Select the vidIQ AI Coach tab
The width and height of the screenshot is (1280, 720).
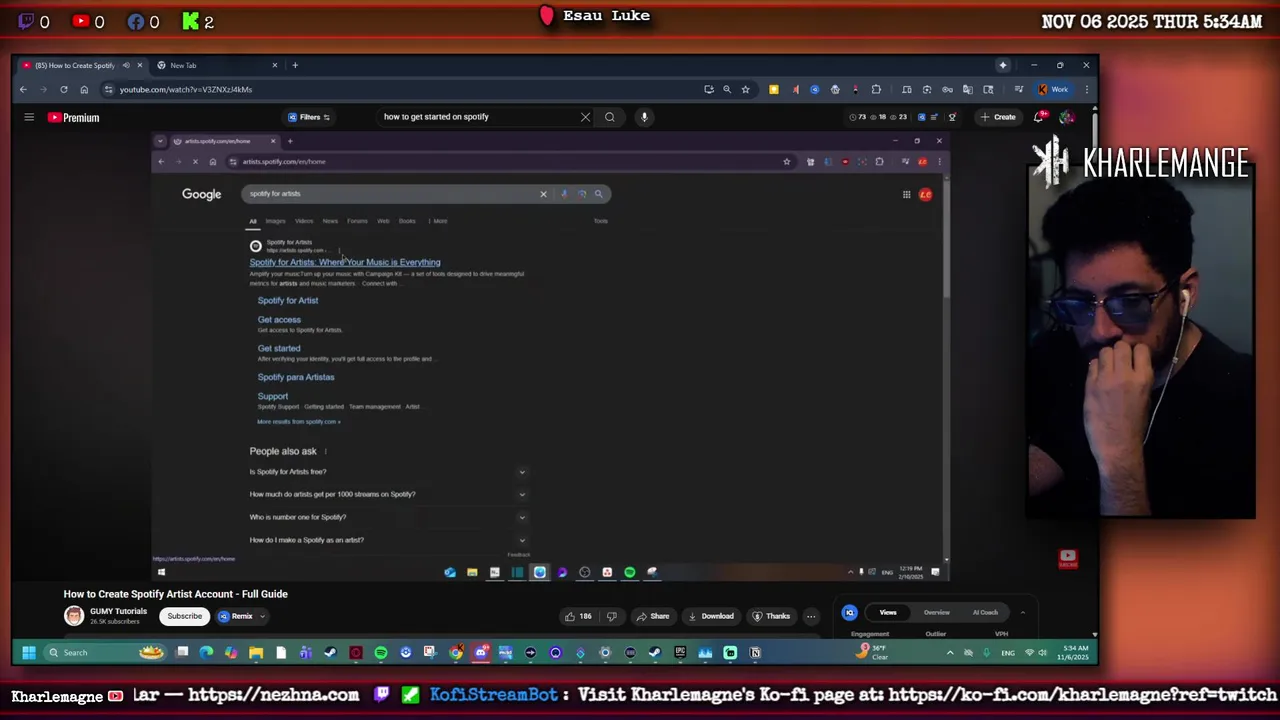[985, 612]
